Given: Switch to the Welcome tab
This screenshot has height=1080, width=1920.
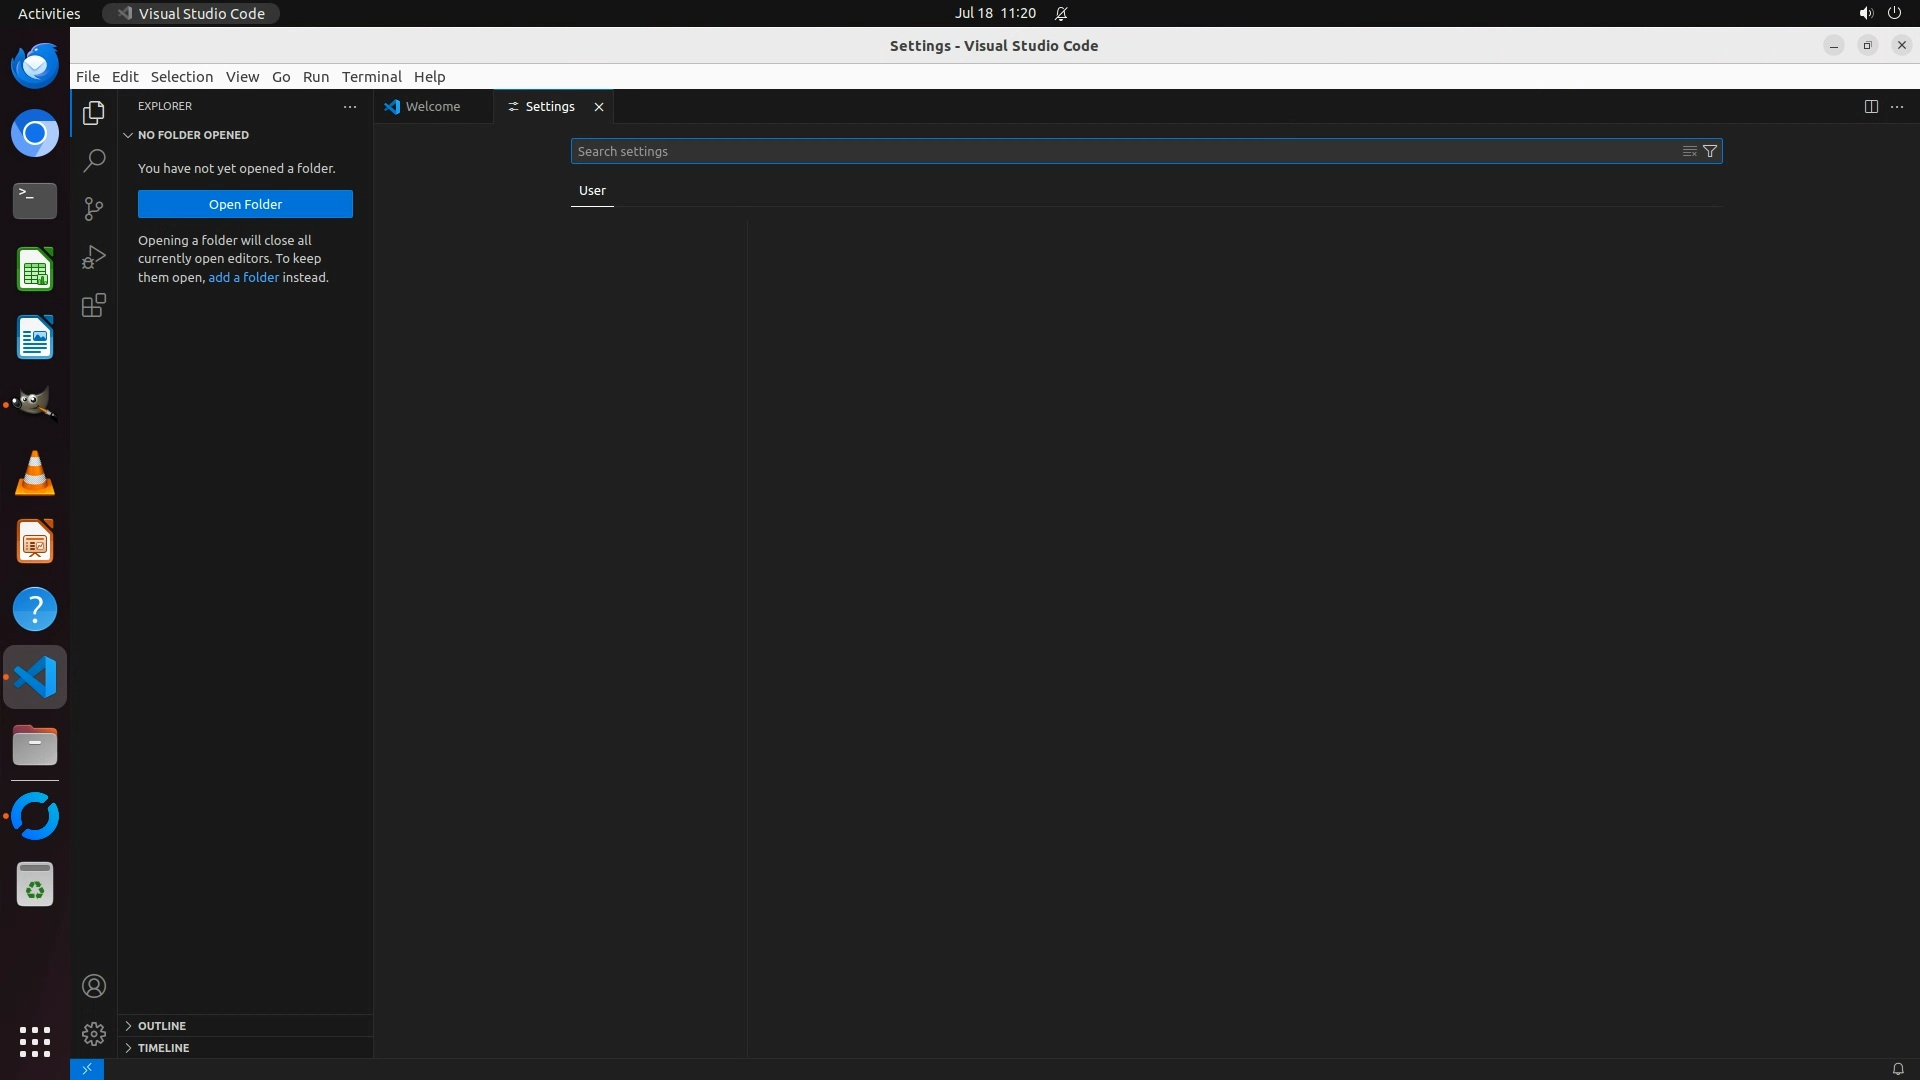Looking at the screenshot, I should pyautogui.click(x=432, y=106).
